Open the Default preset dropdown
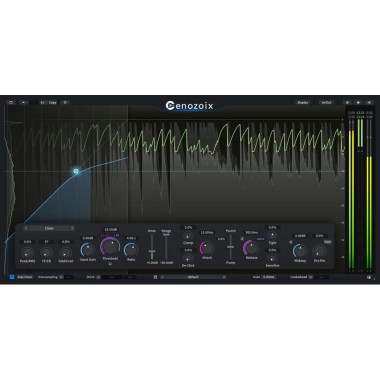 click(x=193, y=277)
